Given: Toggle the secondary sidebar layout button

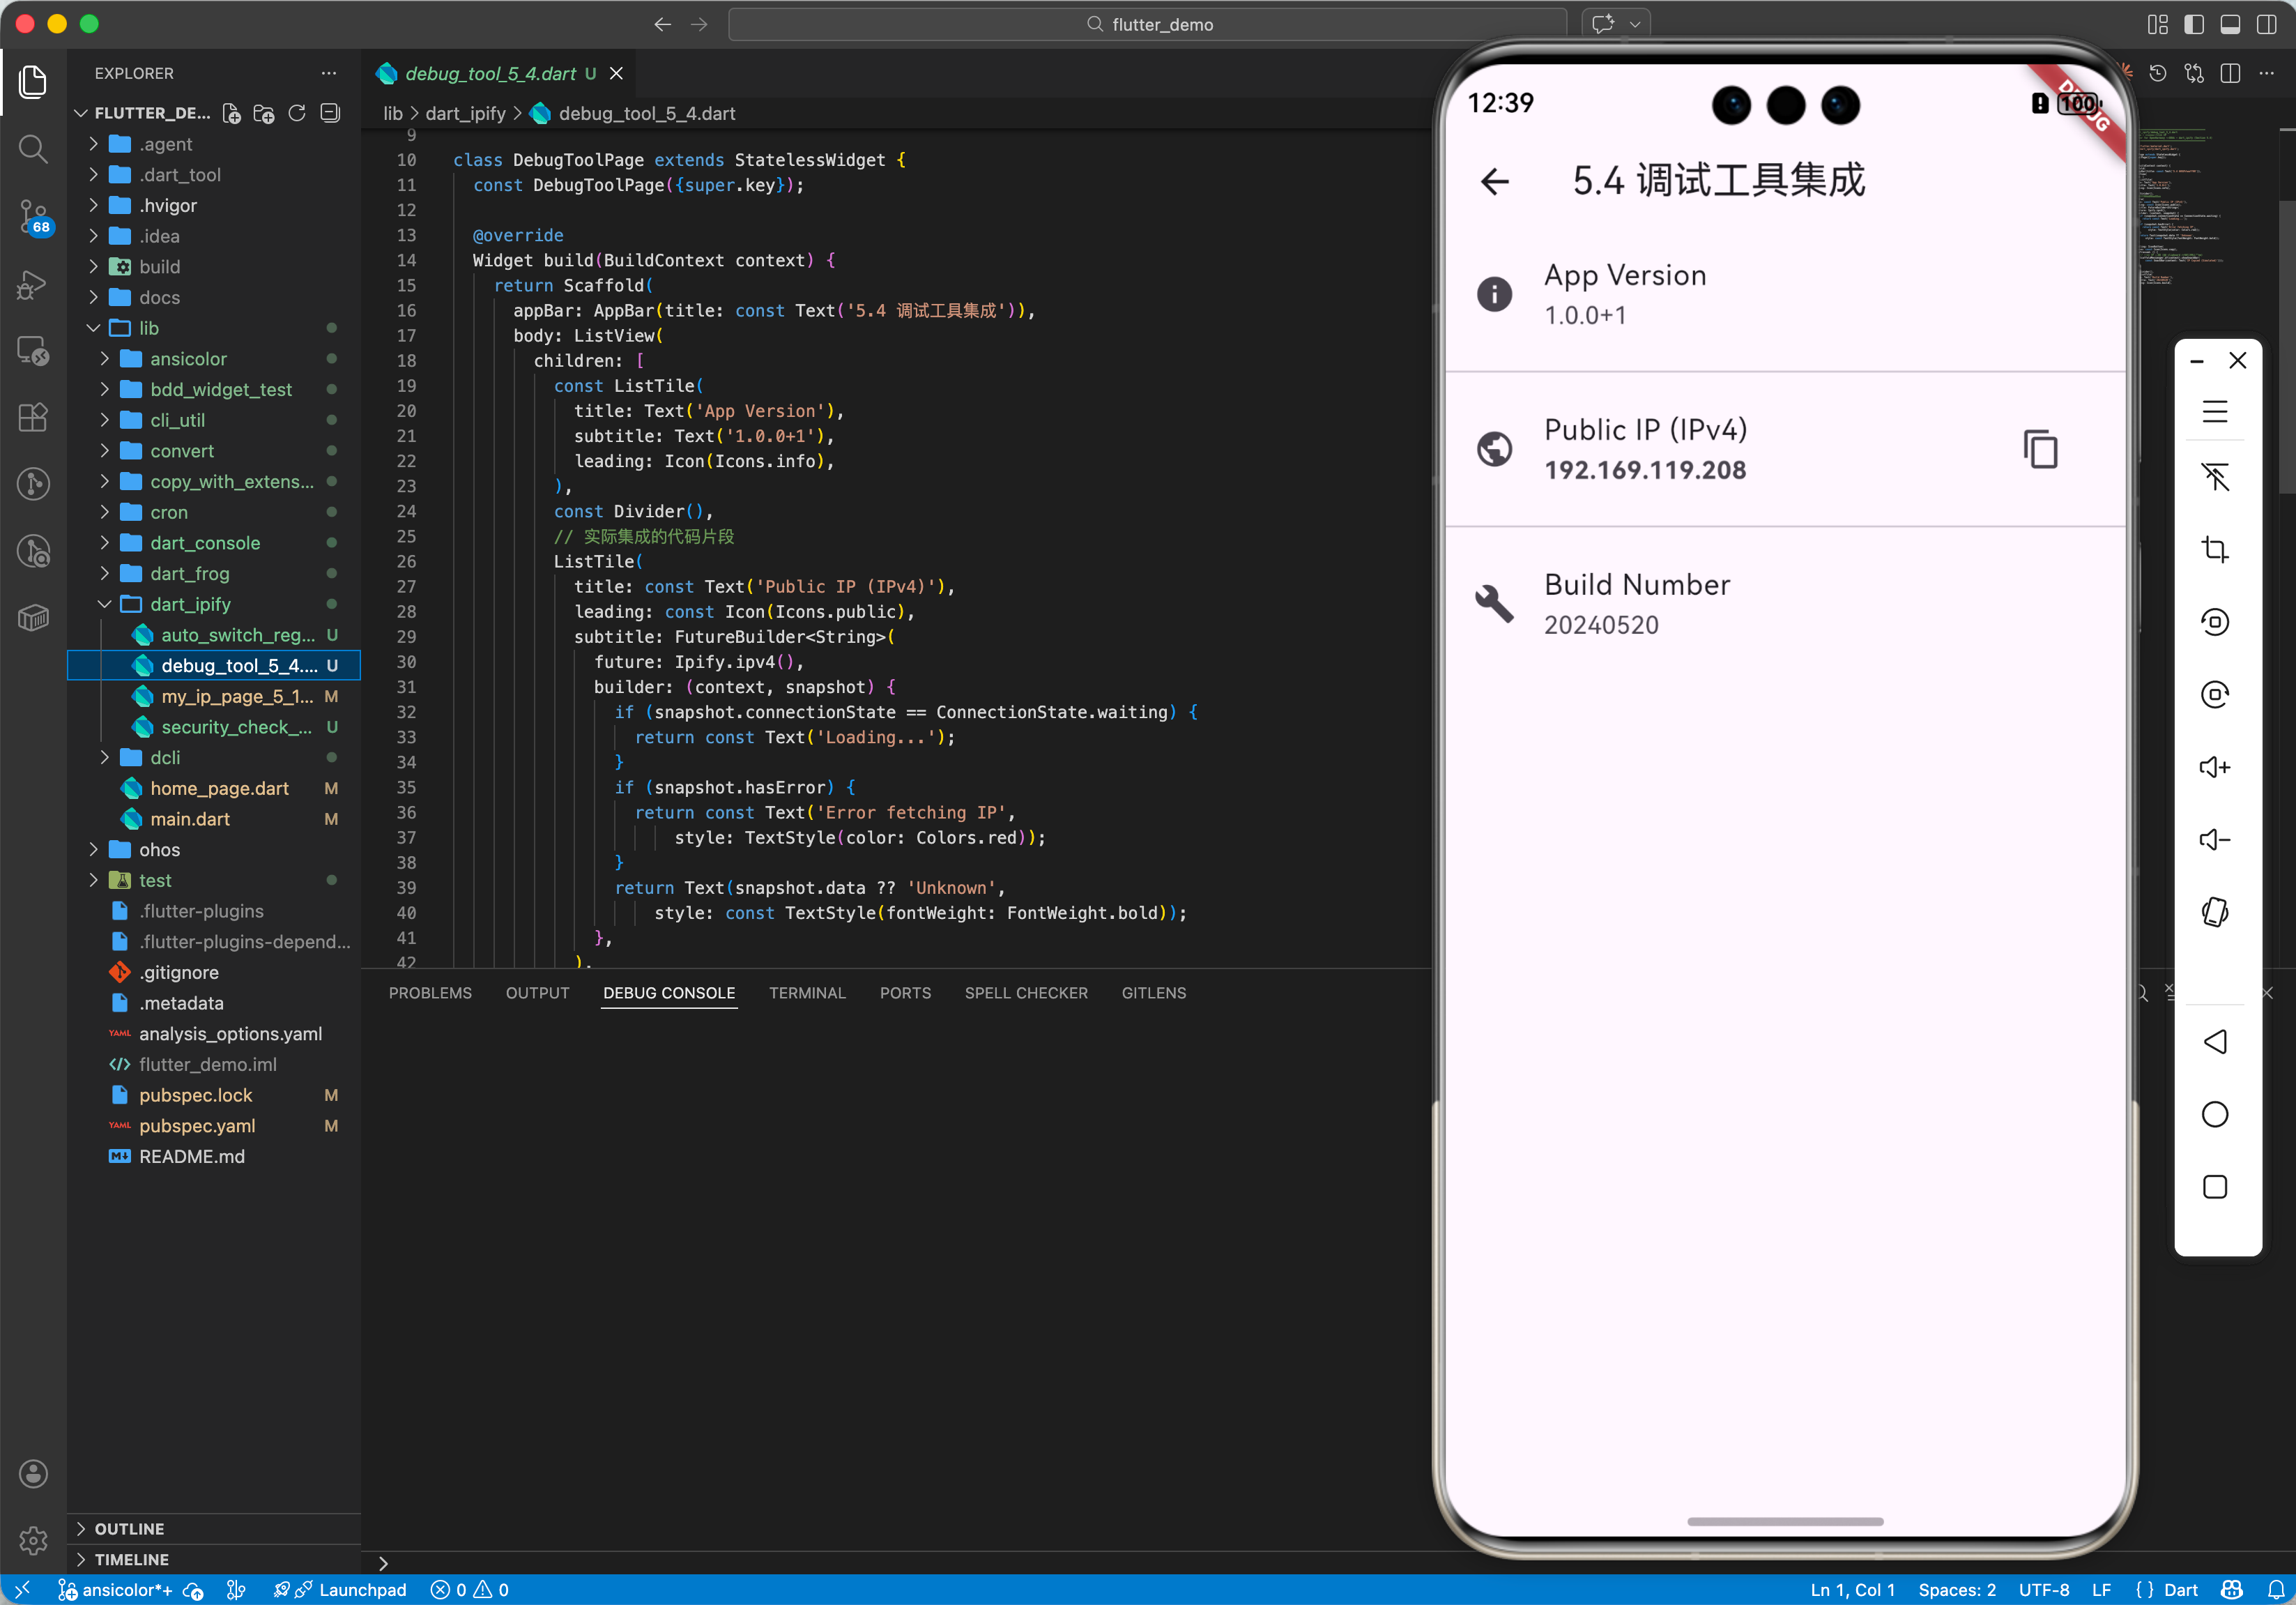Looking at the screenshot, I should (x=2266, y=24).
